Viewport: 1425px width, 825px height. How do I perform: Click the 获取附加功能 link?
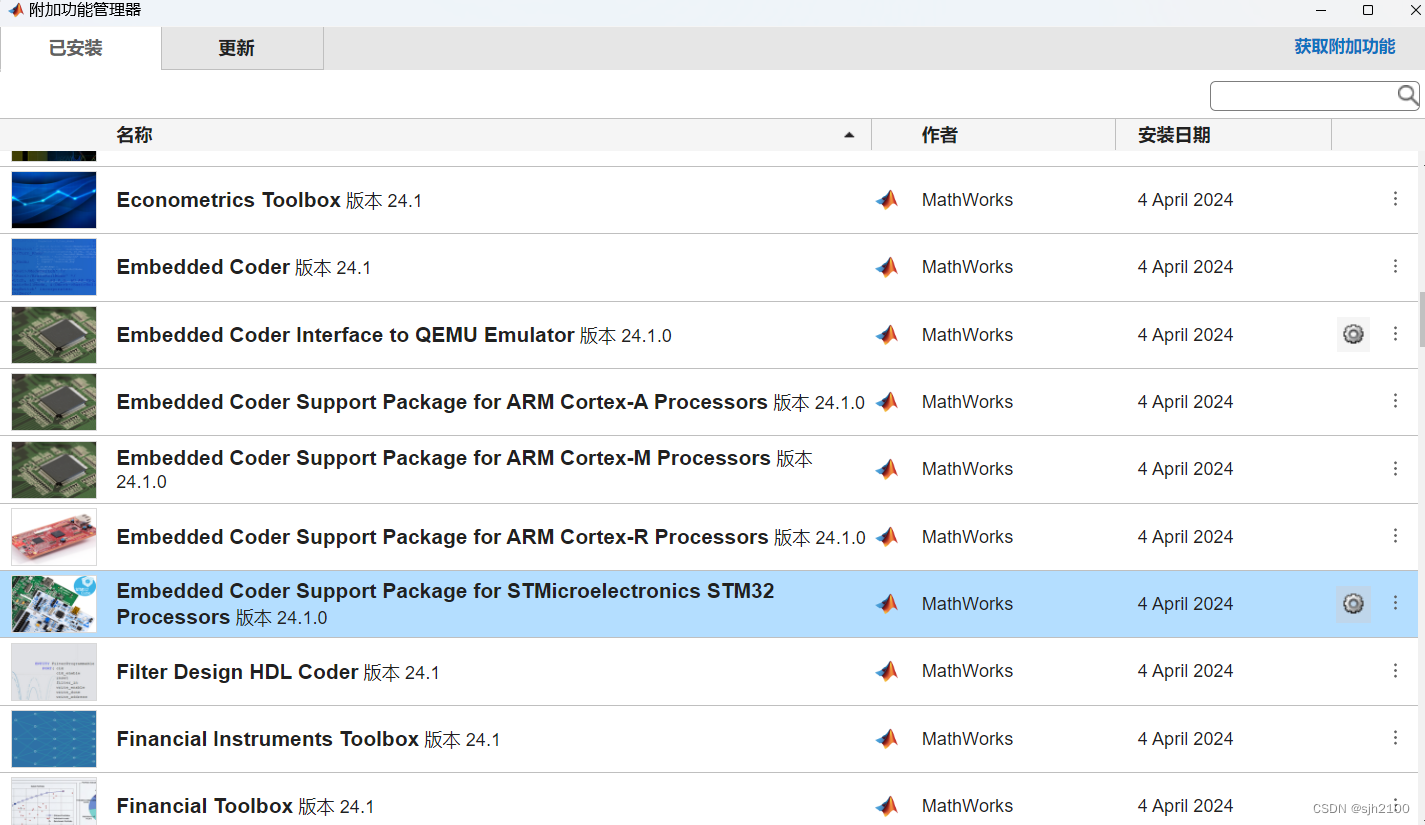coord(1344,46)
